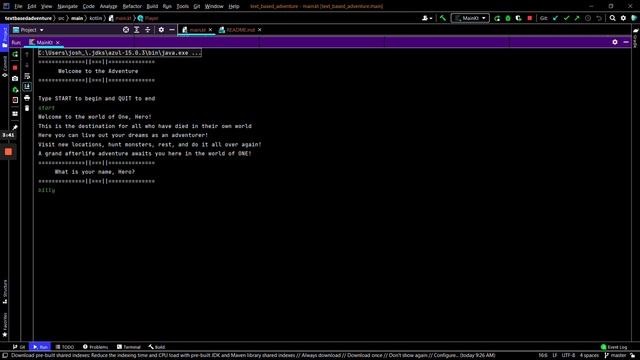Toggle scroll to end in the Run console
This screenshot has height=360, width=640.
(27, 87)
